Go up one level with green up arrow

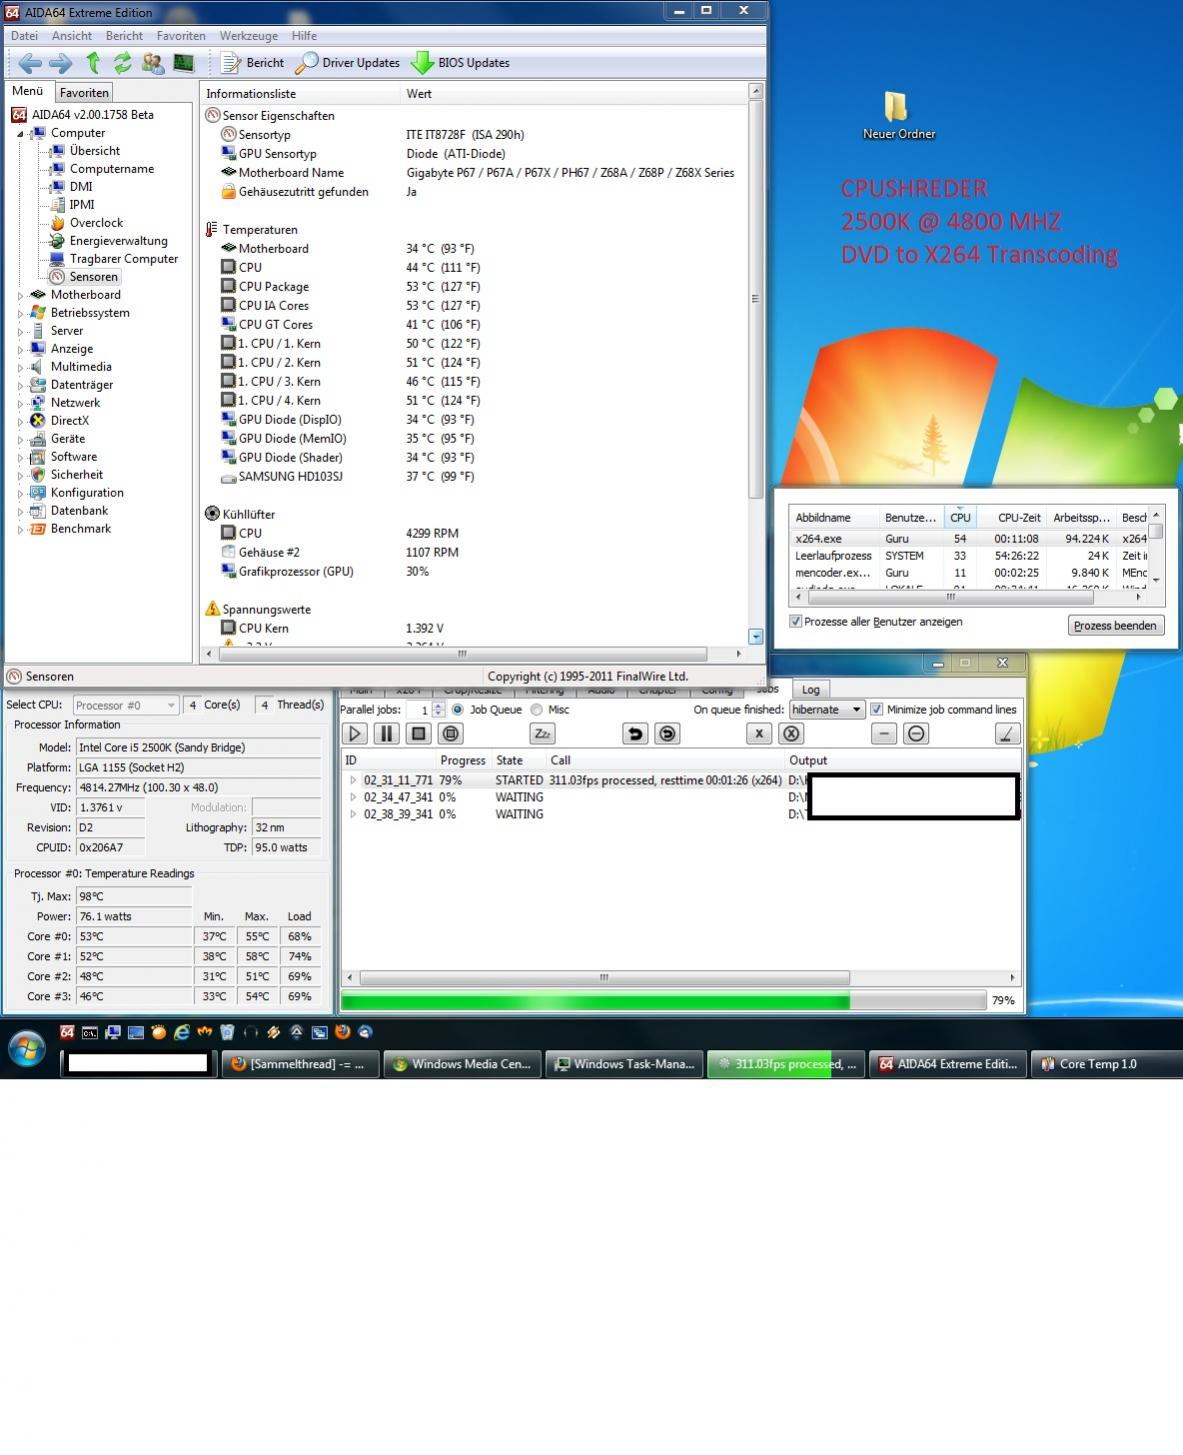93,63
